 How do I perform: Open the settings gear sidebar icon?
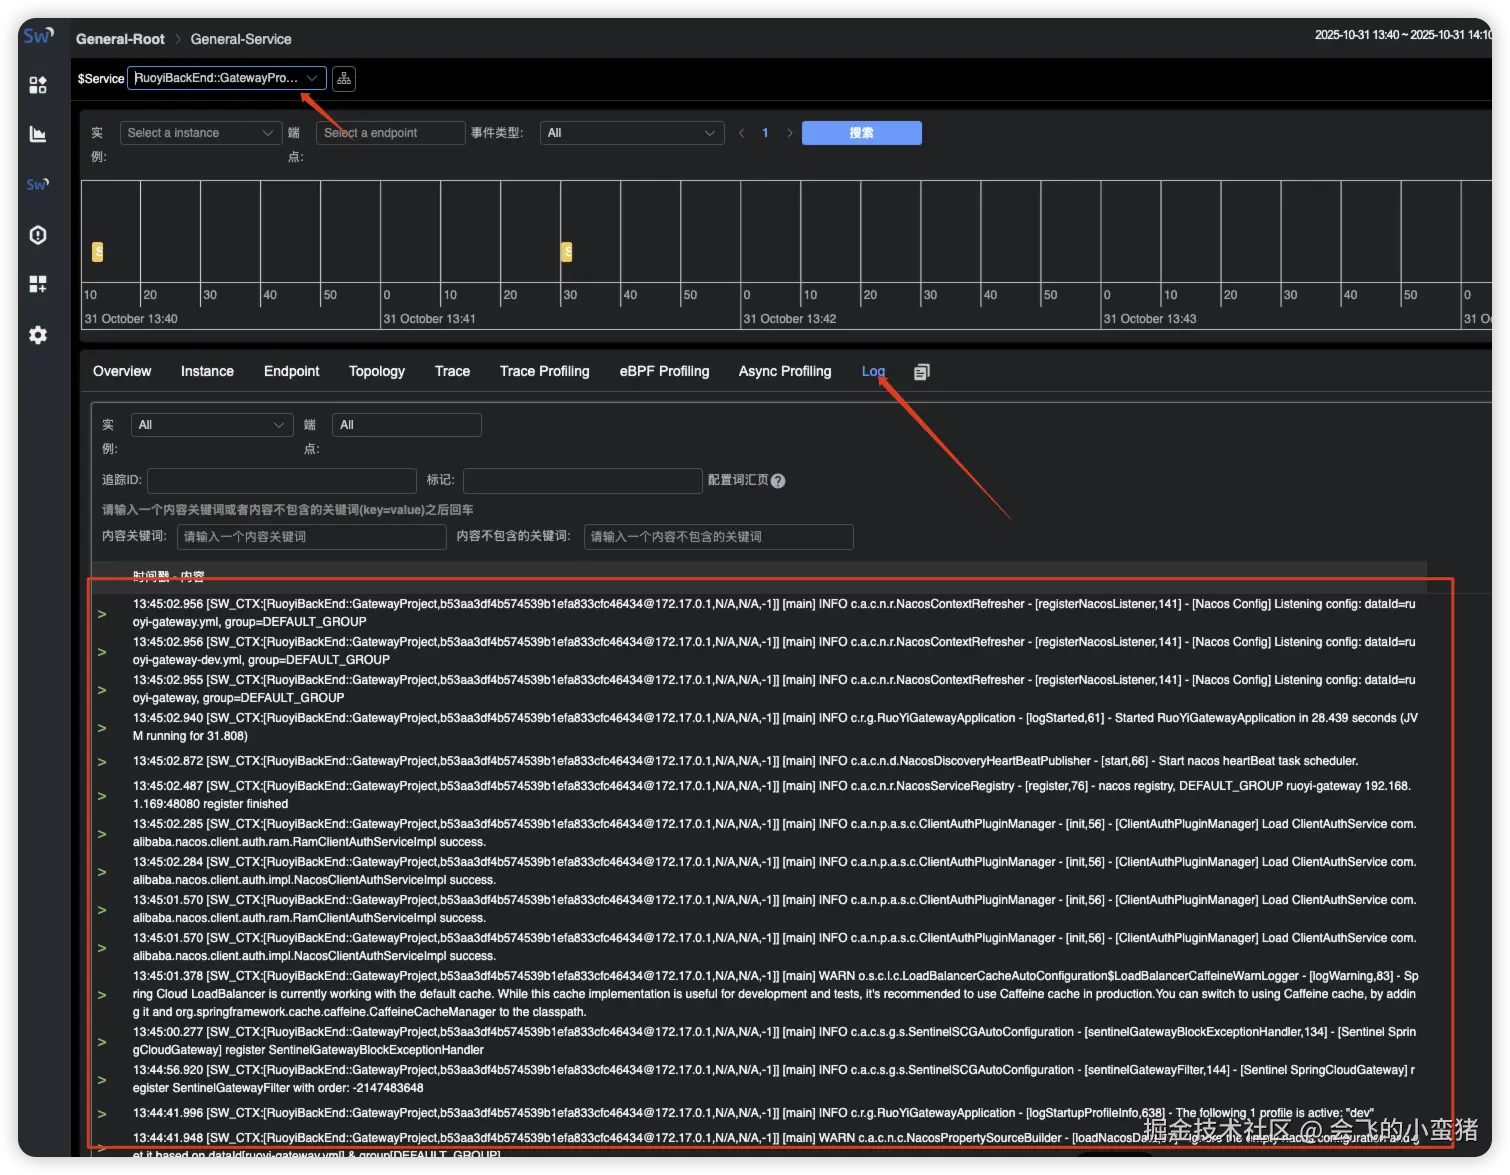pos(38,335)
